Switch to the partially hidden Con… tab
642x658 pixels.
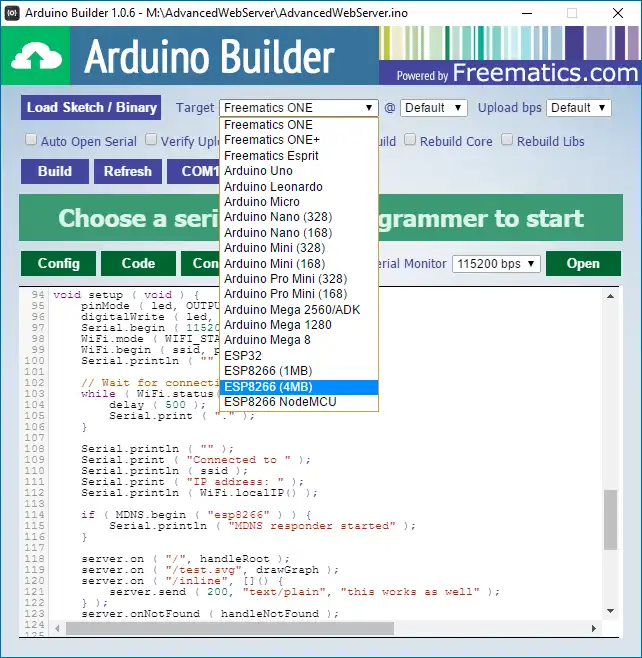click(x=201, y=264)
